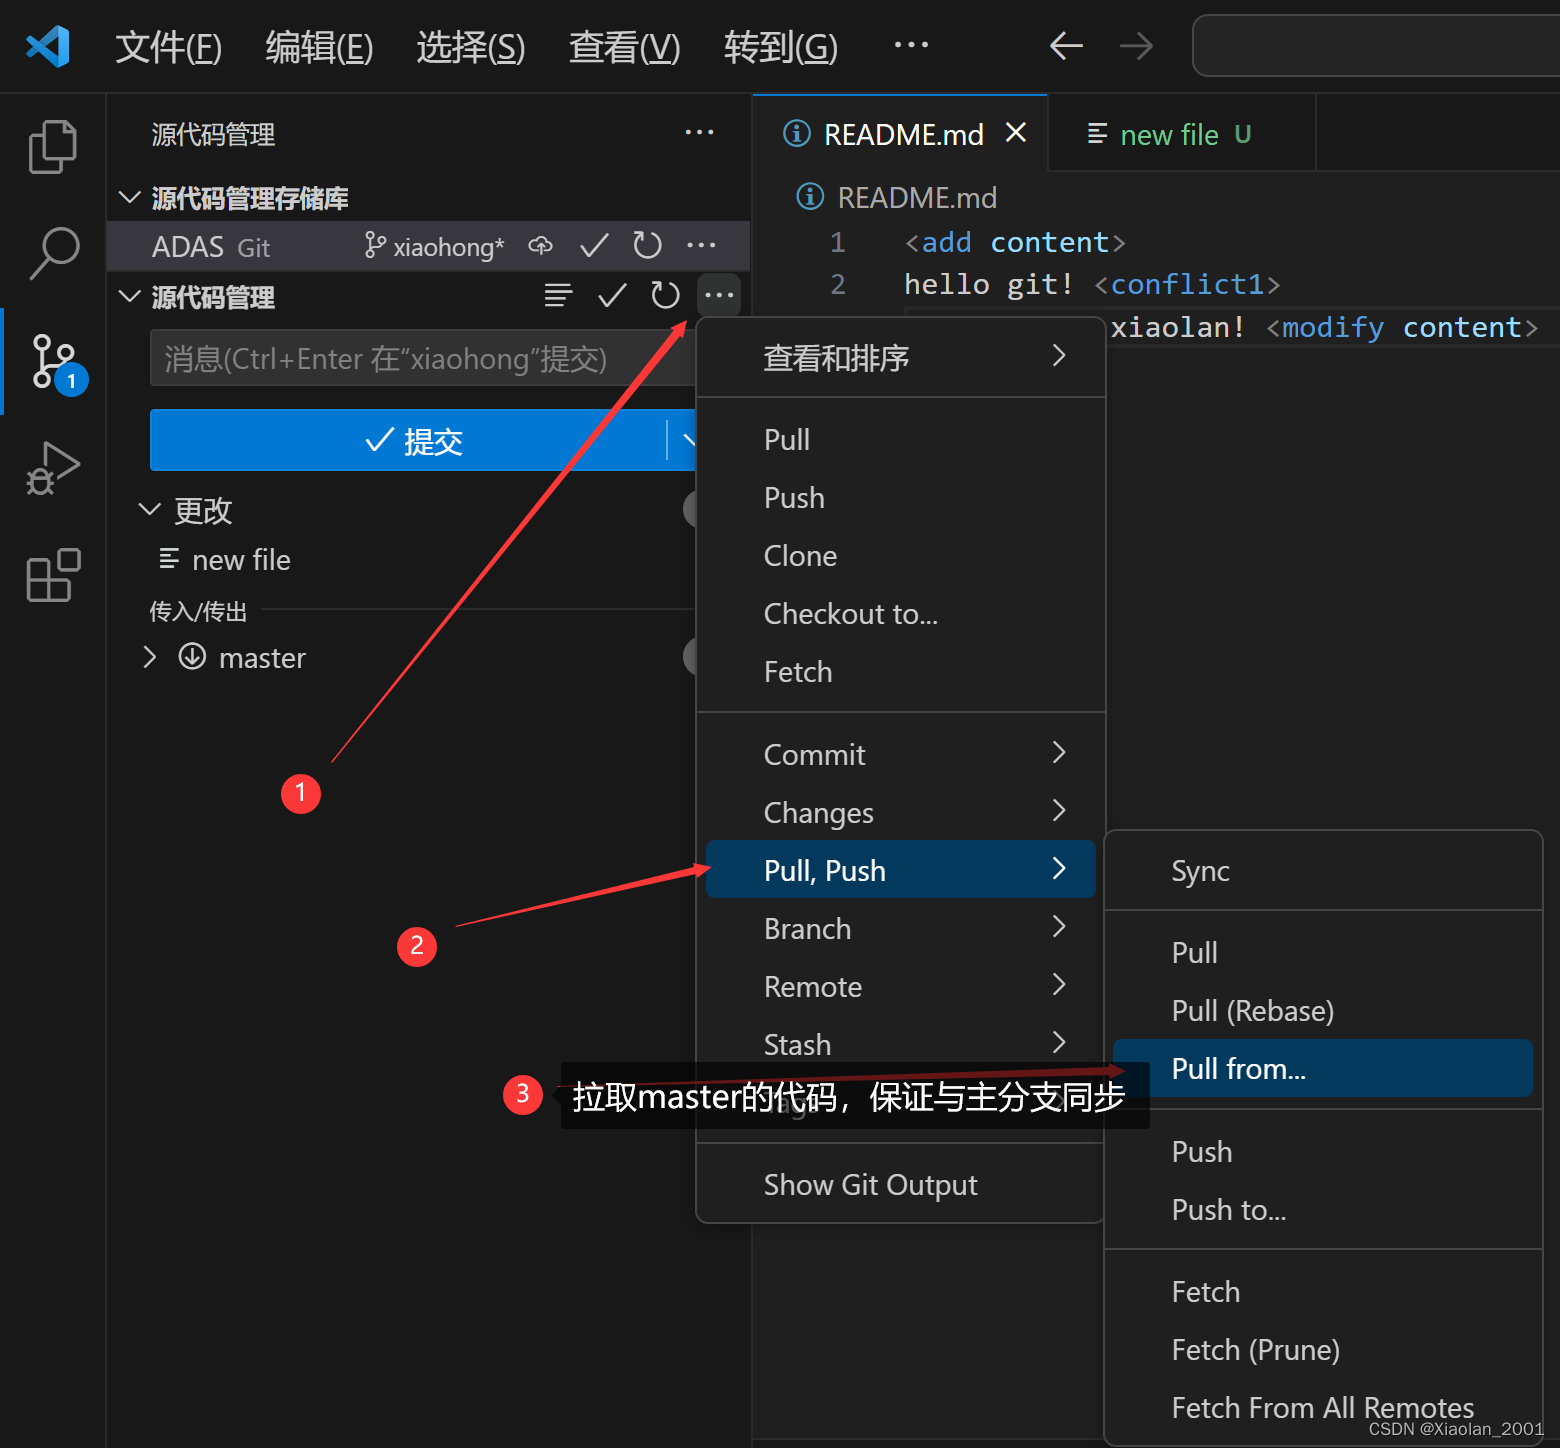The height and width of the screenshot is (1448, 1560).
Task: Open the Extensions view
Action: (53, 575)
